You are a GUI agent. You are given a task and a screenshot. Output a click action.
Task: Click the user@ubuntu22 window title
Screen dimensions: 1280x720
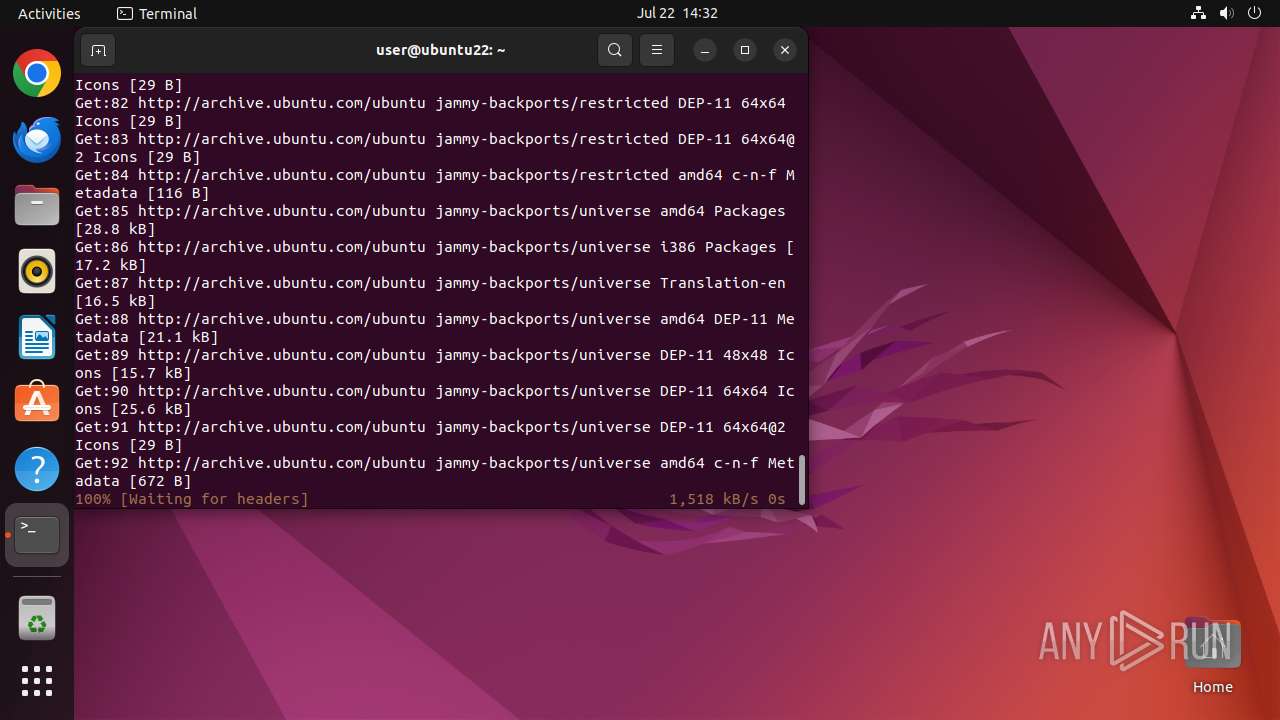coord(441,50)
